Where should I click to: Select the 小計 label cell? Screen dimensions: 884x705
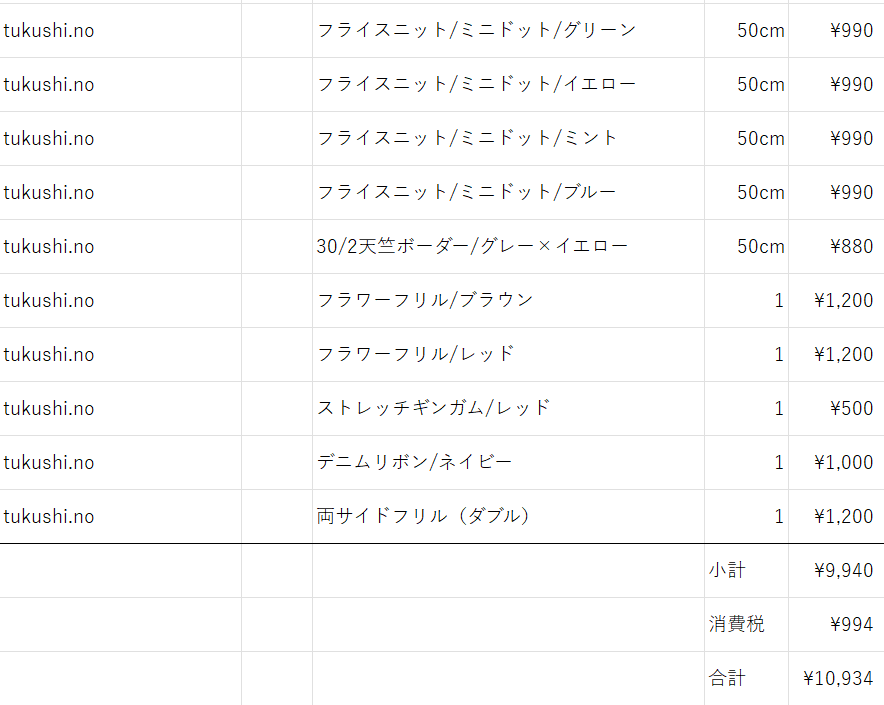coord(746,571)
